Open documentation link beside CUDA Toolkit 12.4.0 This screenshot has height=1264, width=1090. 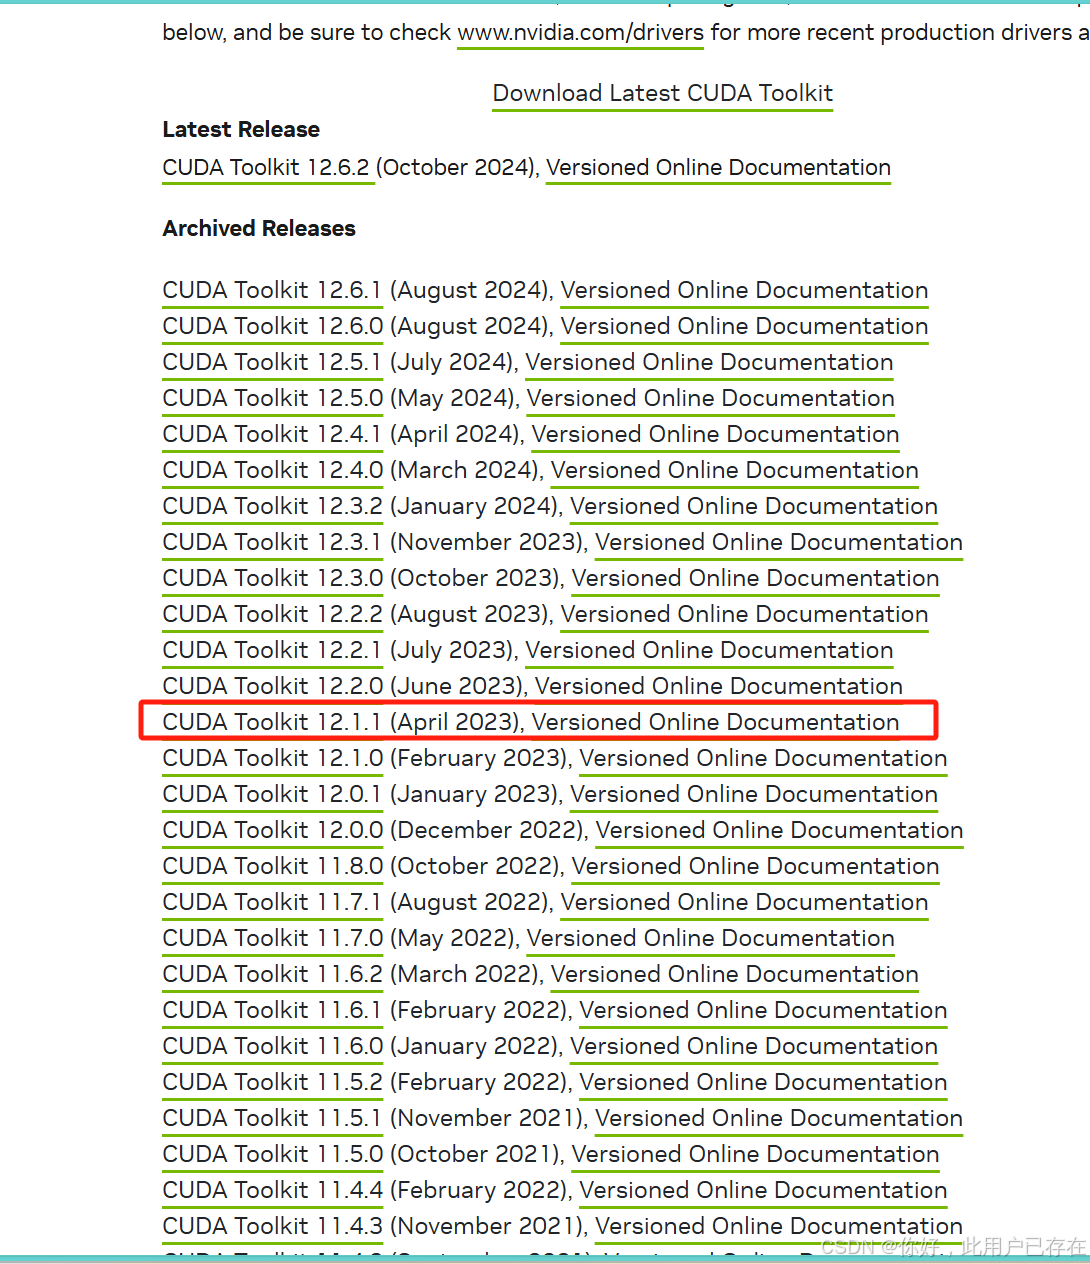tap(735, 470)
